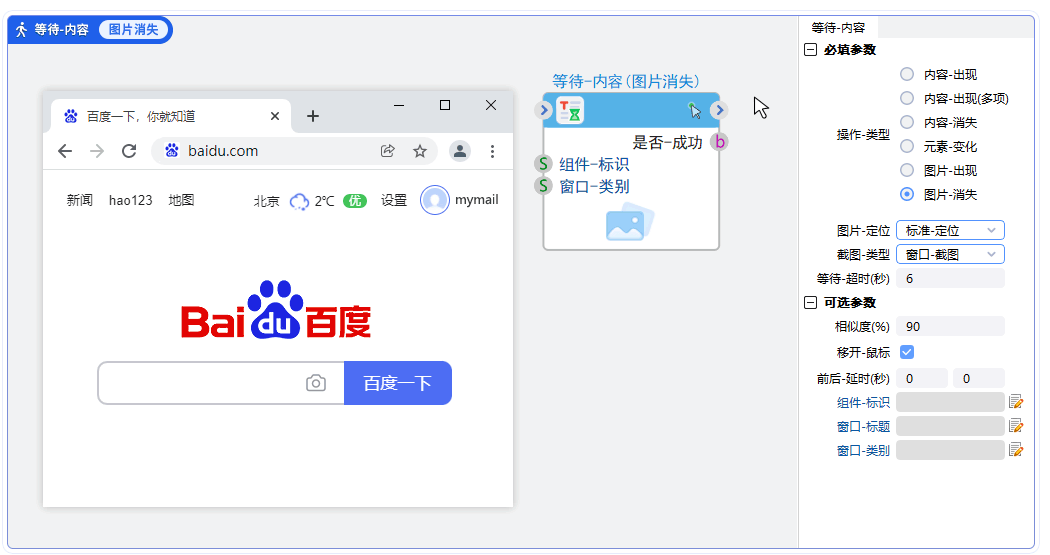This screenshot has width=1050, height=555.
Task: Click the 等待-超时(秒) value field
Action: [x=950, y=279]
